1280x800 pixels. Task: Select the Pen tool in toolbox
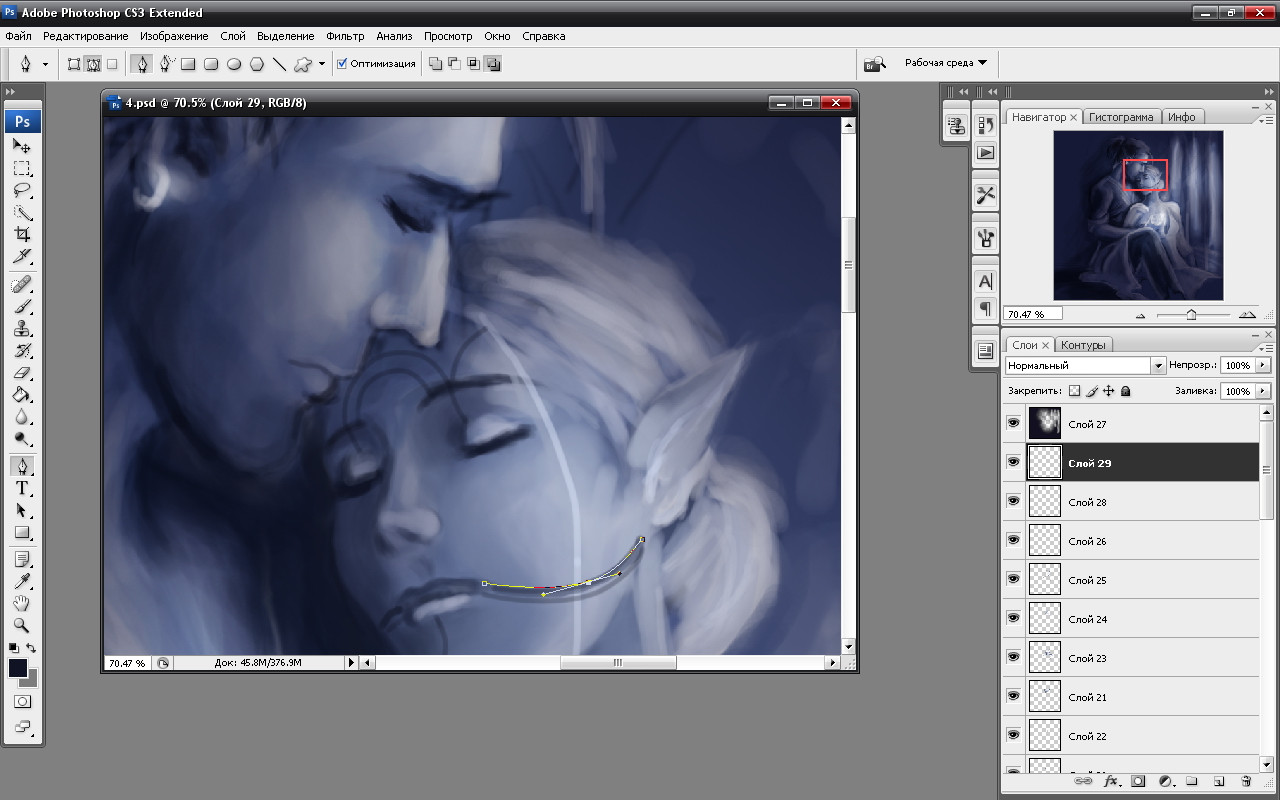[x=22, y=466]
